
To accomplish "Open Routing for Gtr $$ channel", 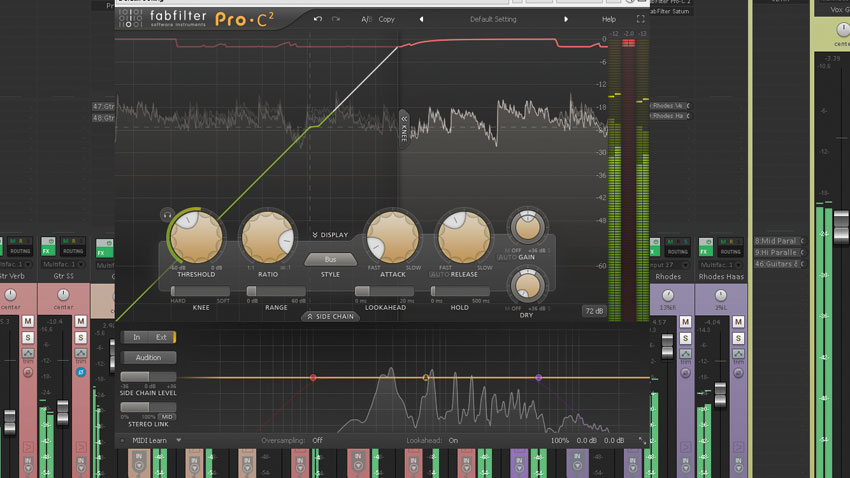I will pyautogui.click(x=73, y=251).
